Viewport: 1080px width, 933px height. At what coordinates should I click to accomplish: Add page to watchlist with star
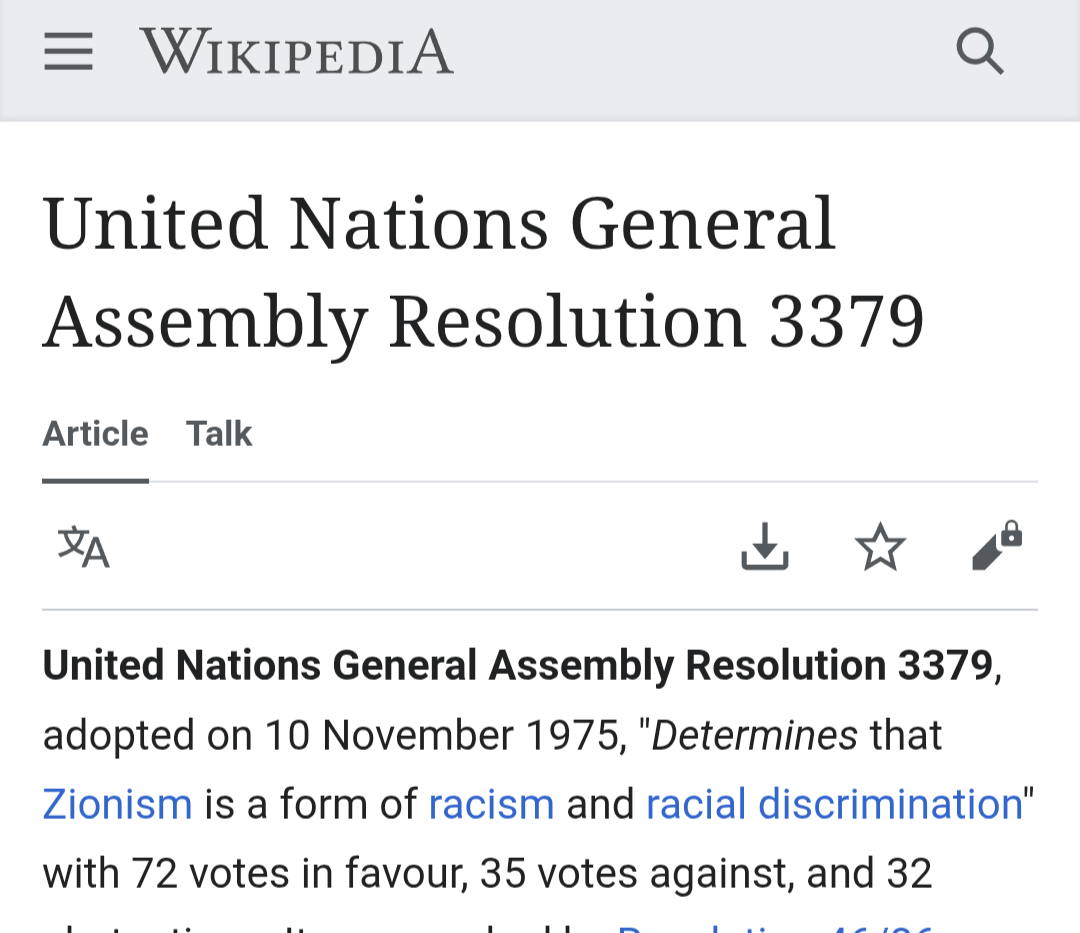[x=880, y=547]
